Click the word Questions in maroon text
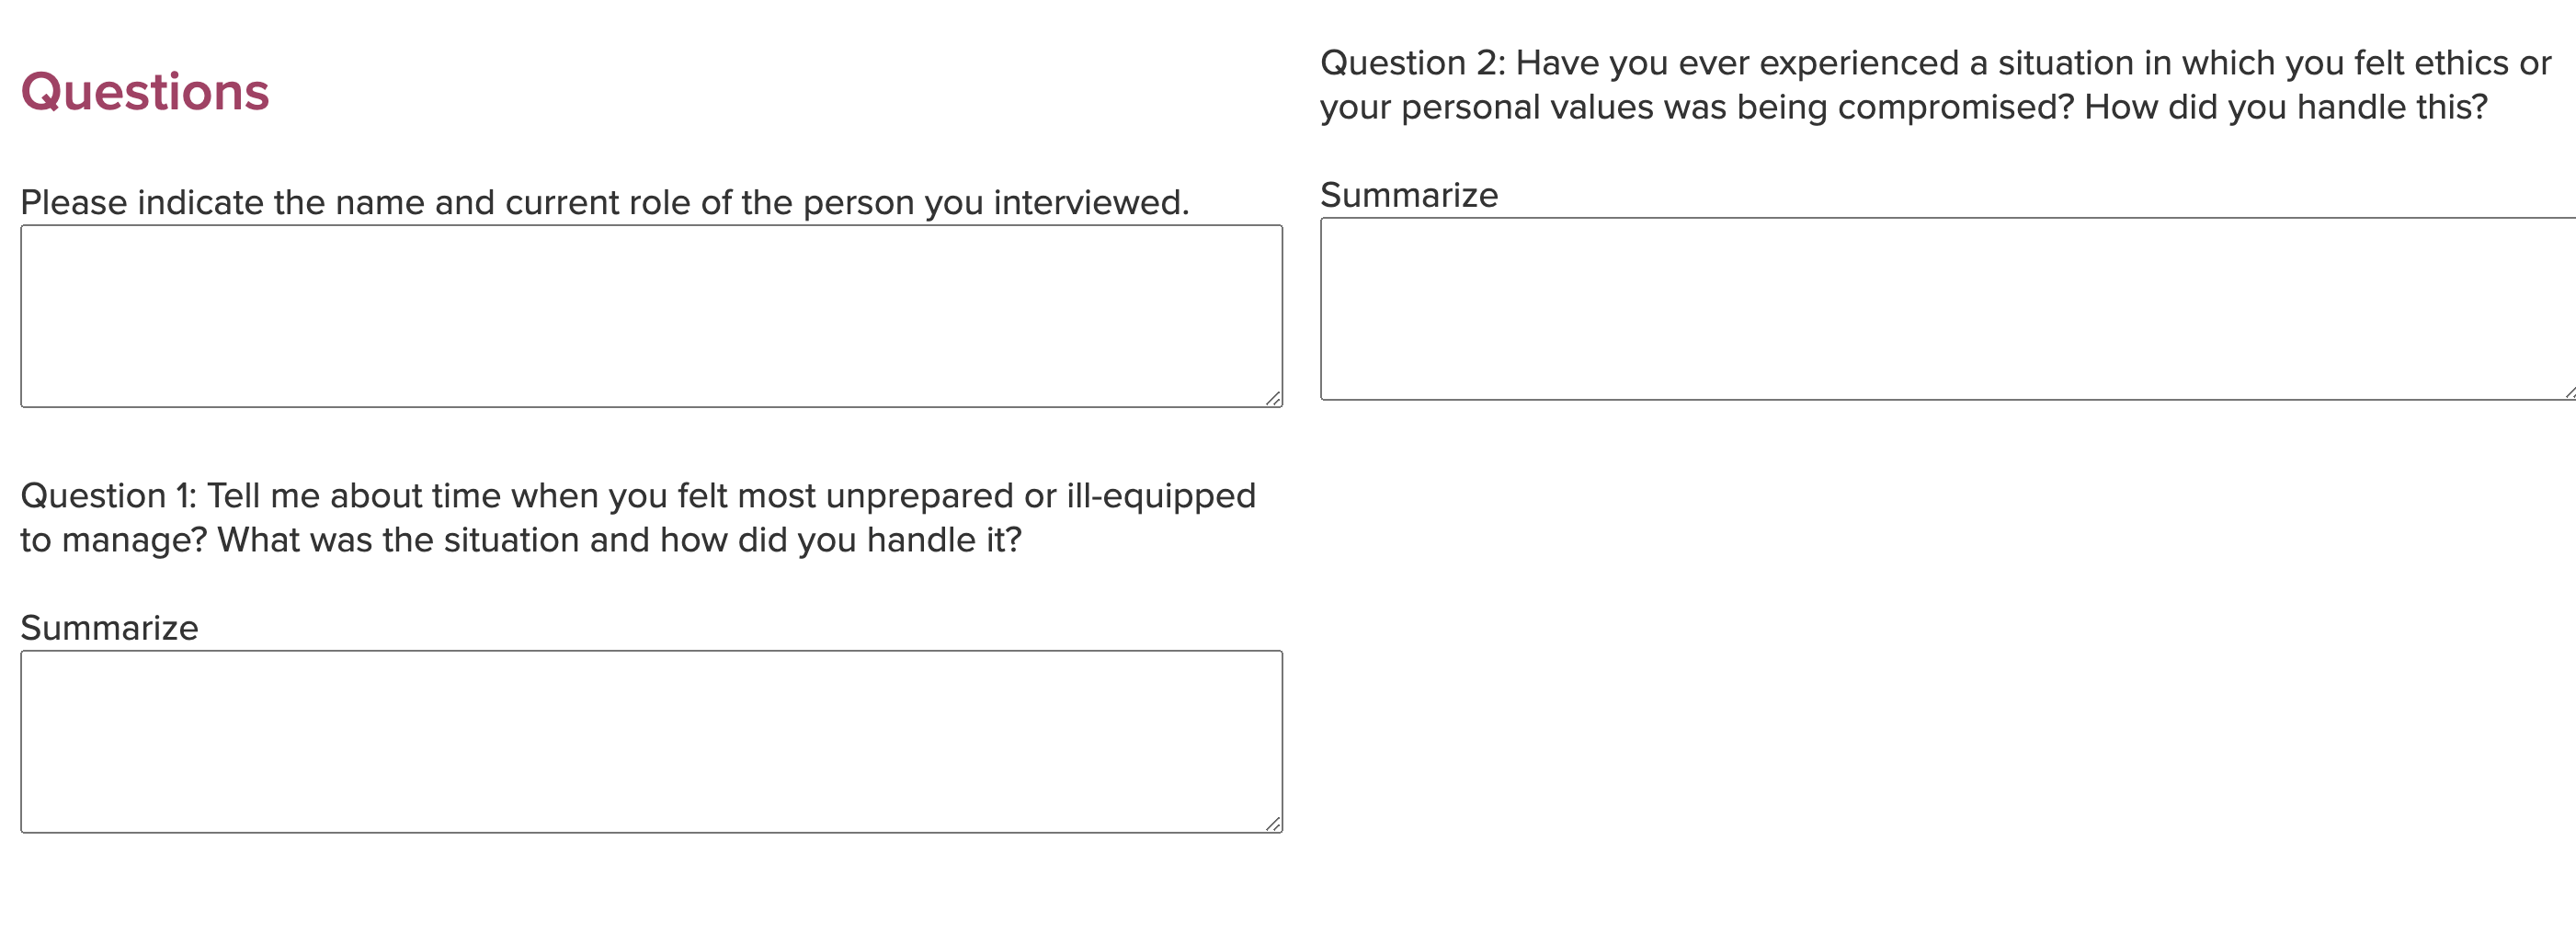Viewport: 2576px width, 932px height. pyautogui.click(x=146, y=92)
